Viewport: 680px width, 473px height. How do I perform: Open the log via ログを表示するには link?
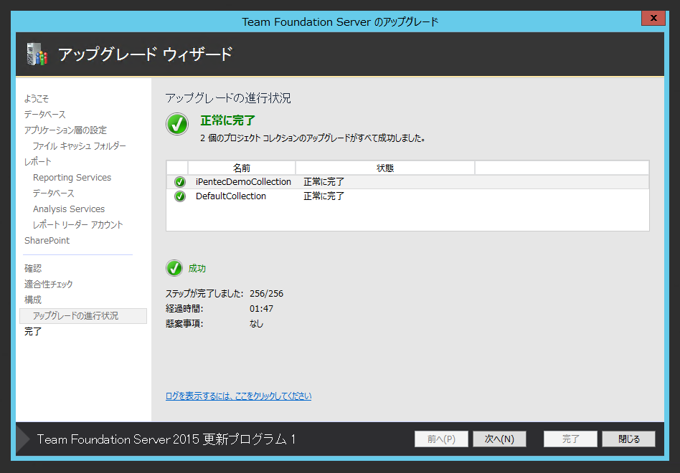pyautogui.click(x=239, y=396)
